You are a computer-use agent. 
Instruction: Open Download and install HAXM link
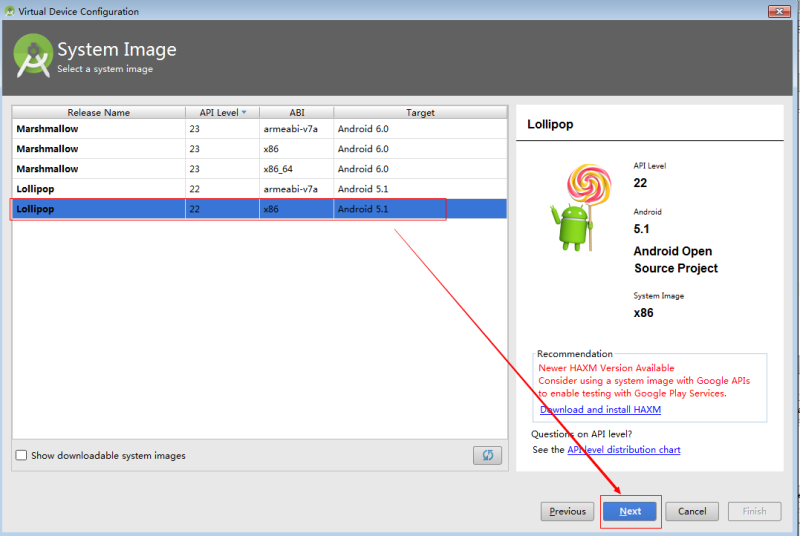601,410
